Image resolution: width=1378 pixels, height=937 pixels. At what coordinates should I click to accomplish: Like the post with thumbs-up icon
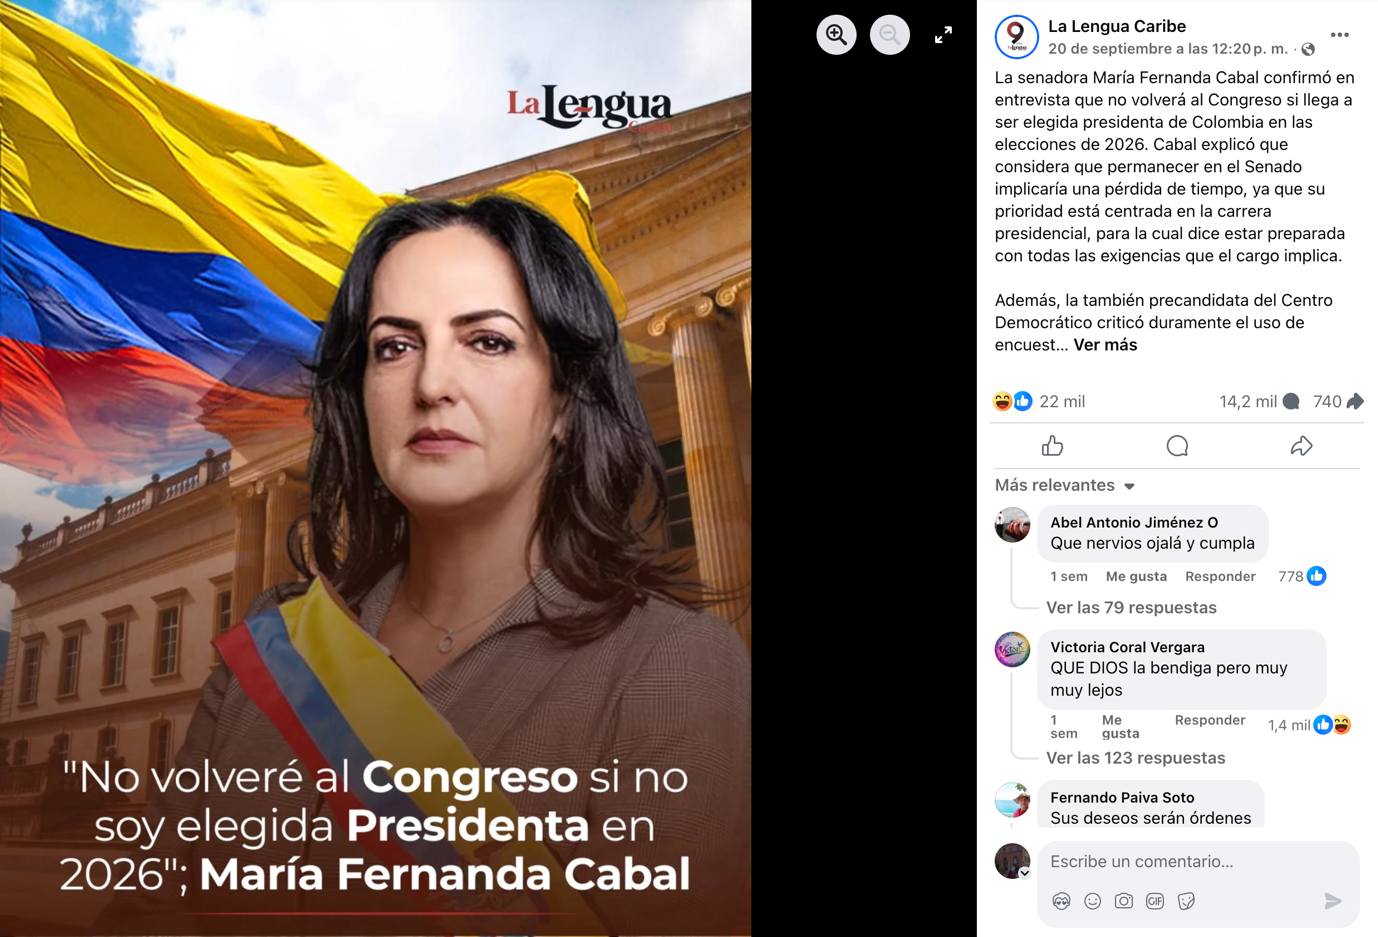[1052, 446]
